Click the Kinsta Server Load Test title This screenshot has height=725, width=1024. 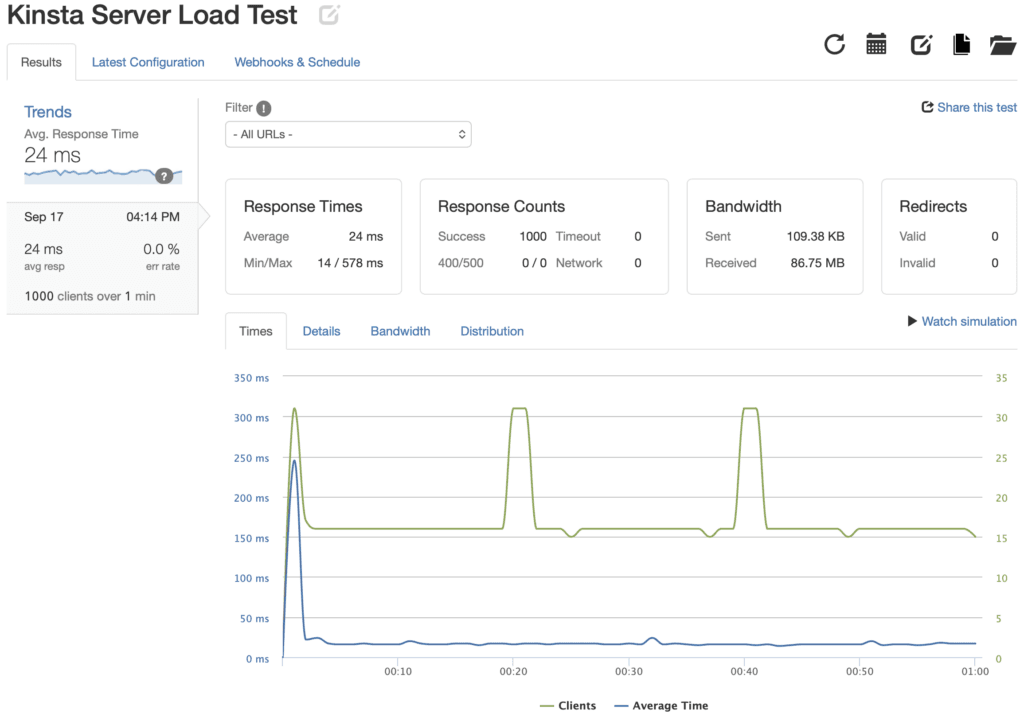click(x=152, y=15)
